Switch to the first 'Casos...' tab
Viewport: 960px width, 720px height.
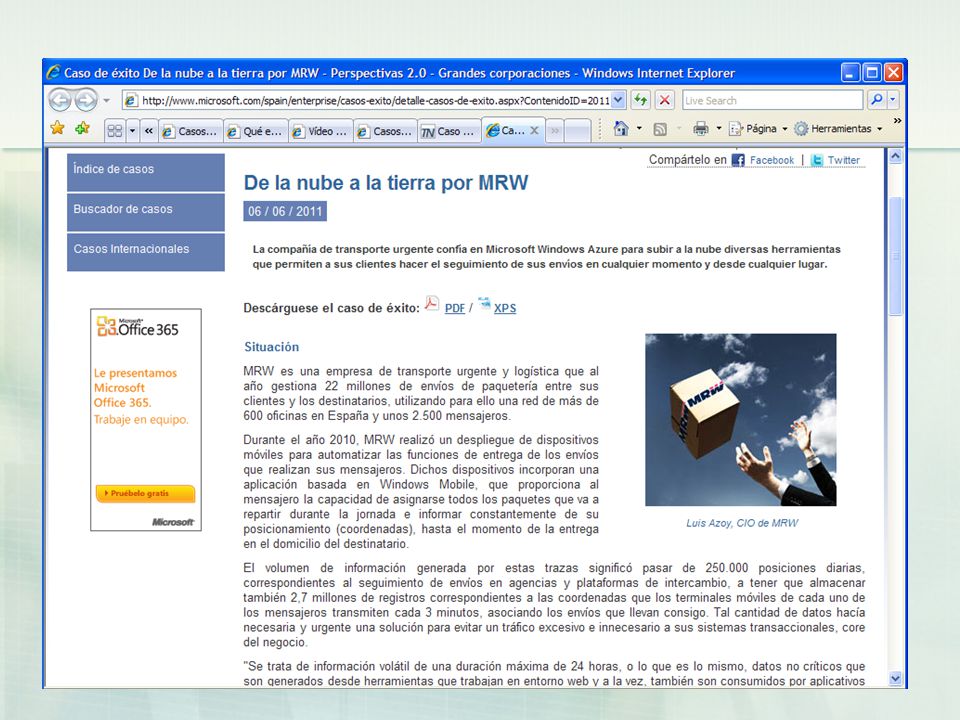(190, 131)
